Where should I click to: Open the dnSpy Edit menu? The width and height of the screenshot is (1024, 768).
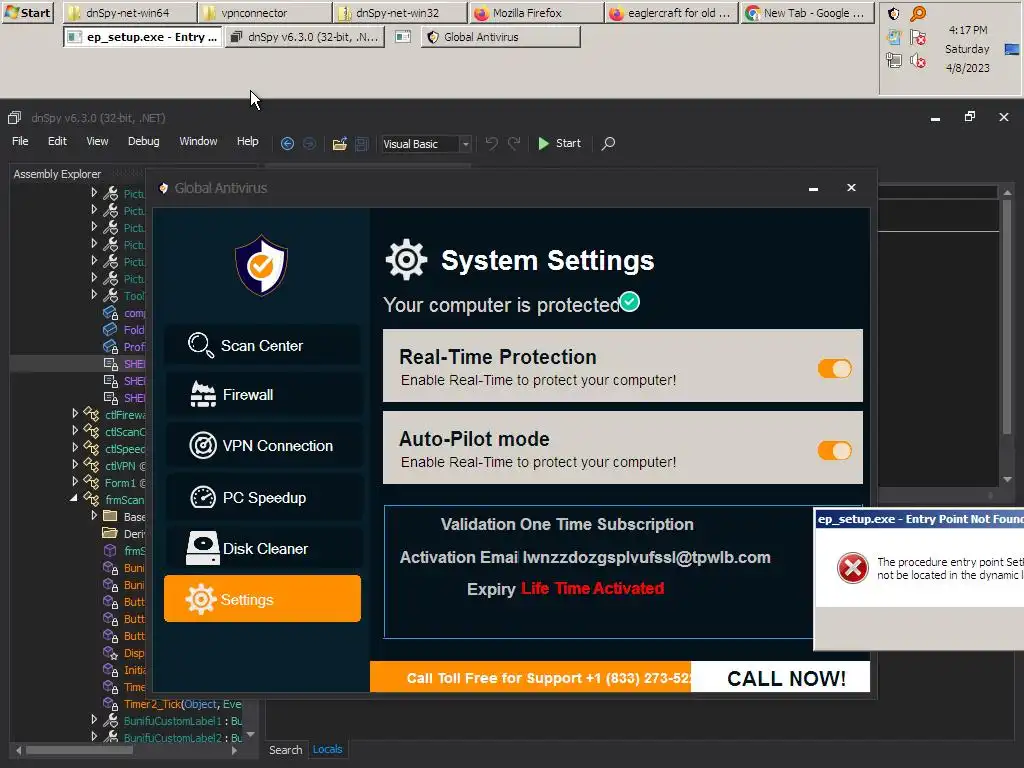point(57,141)
